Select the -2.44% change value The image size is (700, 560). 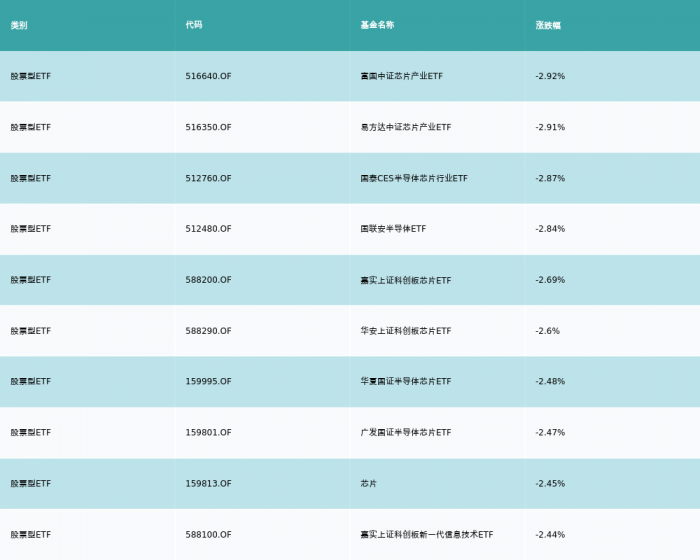[x=550, y=535]
